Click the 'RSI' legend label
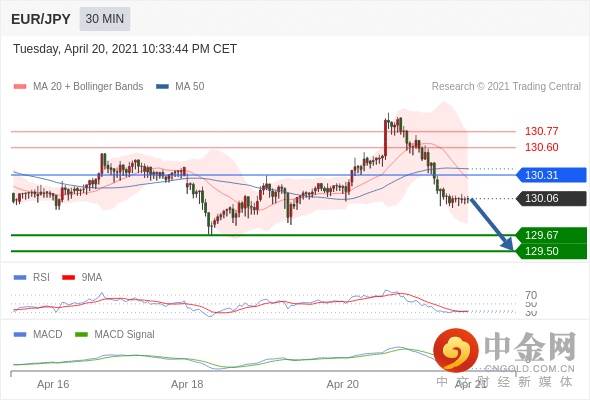The height and width of the screenshot is (400, 590). (41, 278)
